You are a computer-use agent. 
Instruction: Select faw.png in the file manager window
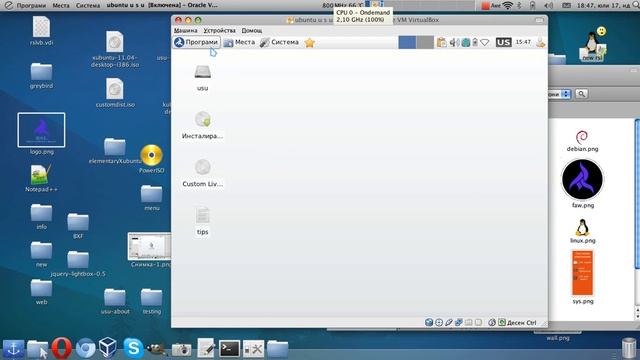pyautogui.click(x=582, y=184)
